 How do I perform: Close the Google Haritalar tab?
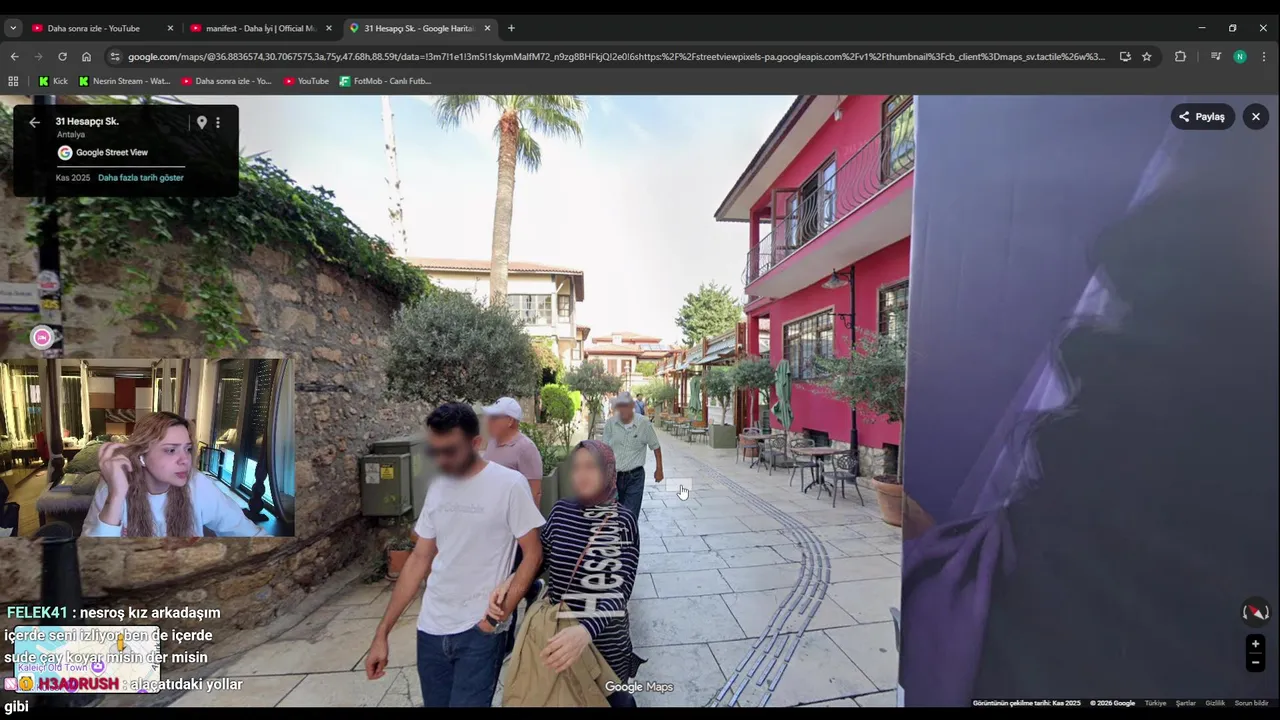point(487,28)
